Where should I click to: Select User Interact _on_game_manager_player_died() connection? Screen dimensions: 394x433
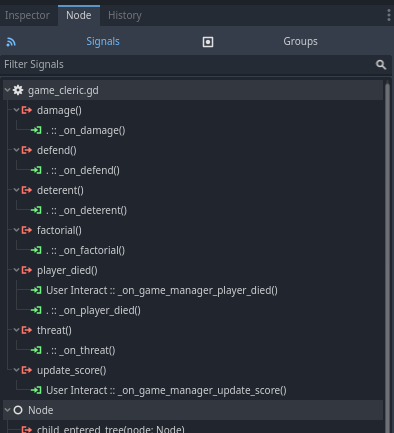click(193, 290)
